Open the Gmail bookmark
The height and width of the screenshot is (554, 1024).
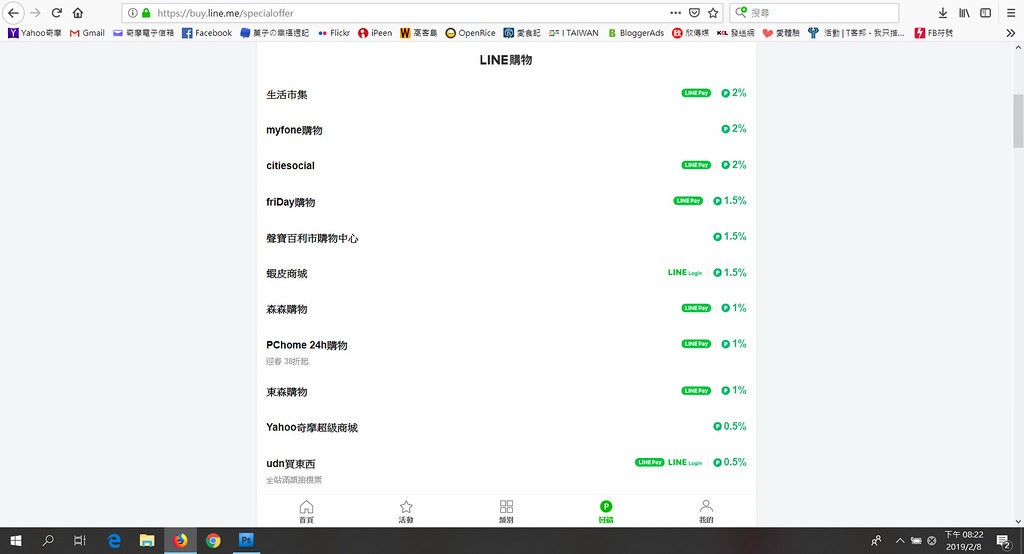87,33
